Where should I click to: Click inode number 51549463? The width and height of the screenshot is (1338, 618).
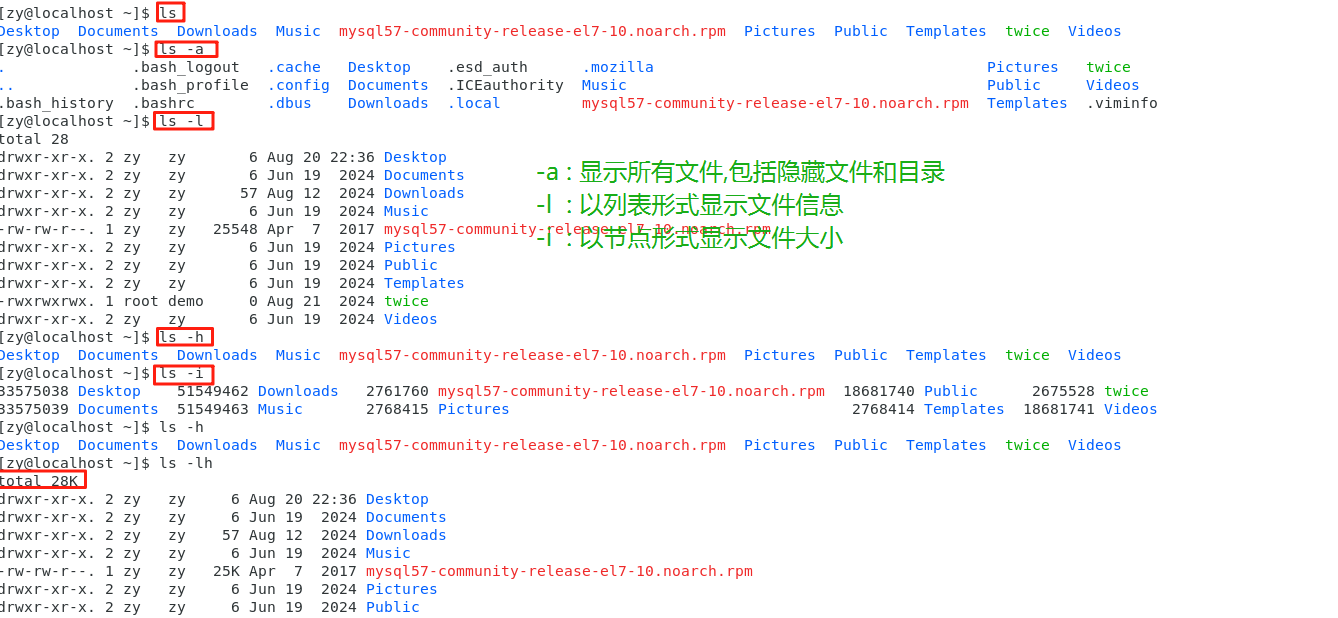point(213,409)
